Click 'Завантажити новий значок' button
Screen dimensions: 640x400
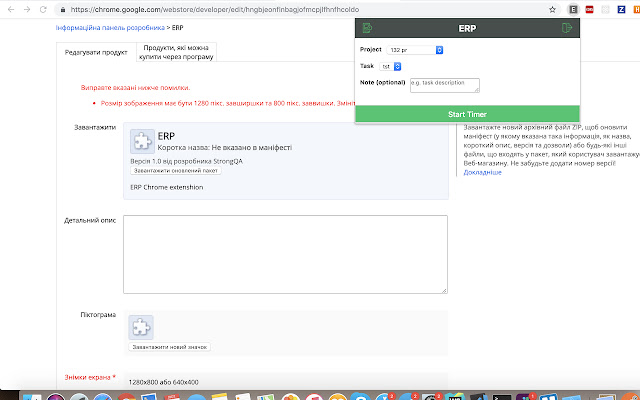(169, 347)
